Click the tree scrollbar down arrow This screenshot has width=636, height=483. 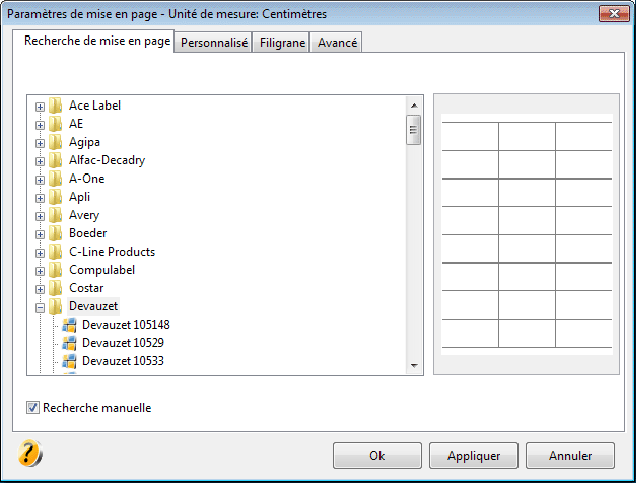click(414, 366)
